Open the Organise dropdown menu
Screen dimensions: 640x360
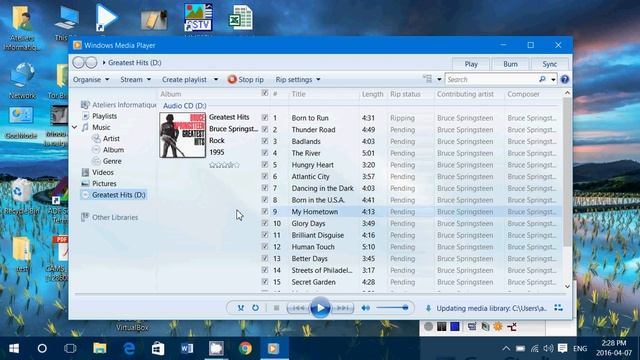[91, 80]
